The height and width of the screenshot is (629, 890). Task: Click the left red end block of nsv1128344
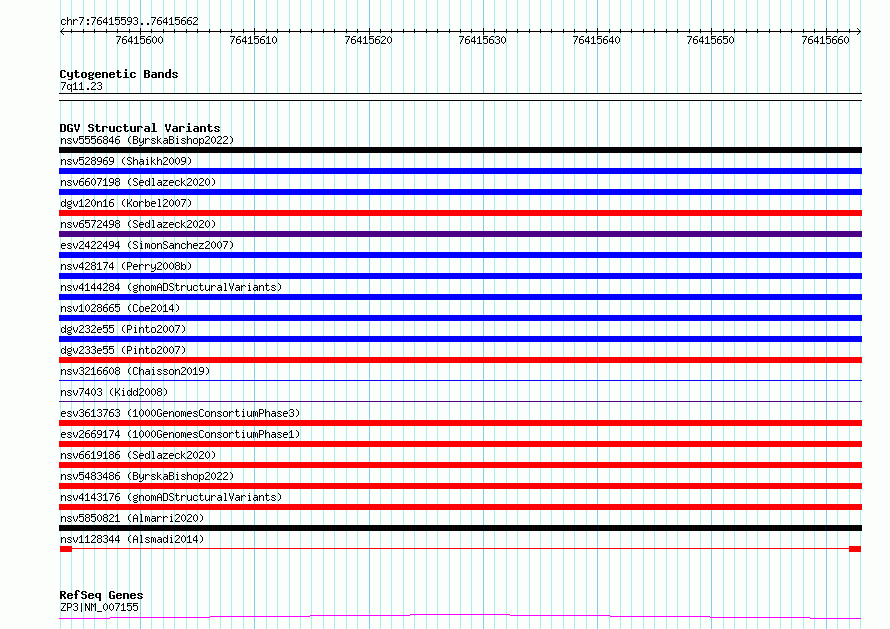pos(66,549)
